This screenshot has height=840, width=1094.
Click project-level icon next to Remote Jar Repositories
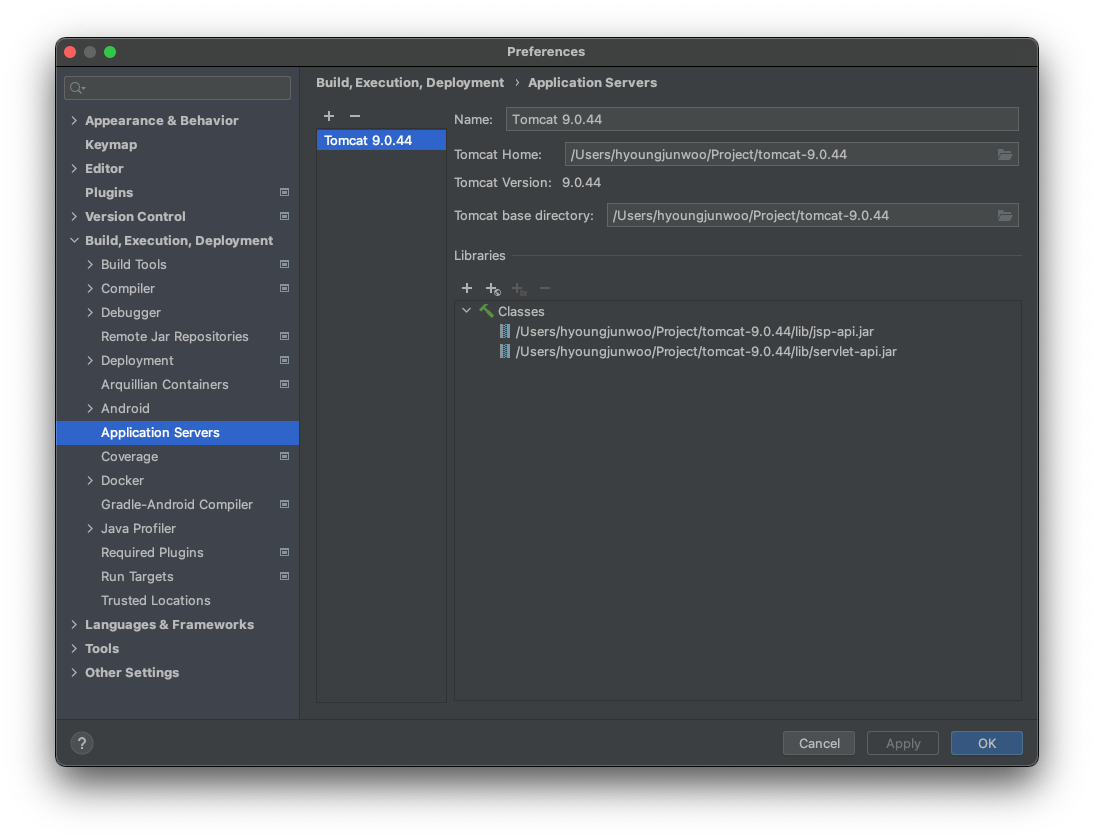tap(285, 336)
